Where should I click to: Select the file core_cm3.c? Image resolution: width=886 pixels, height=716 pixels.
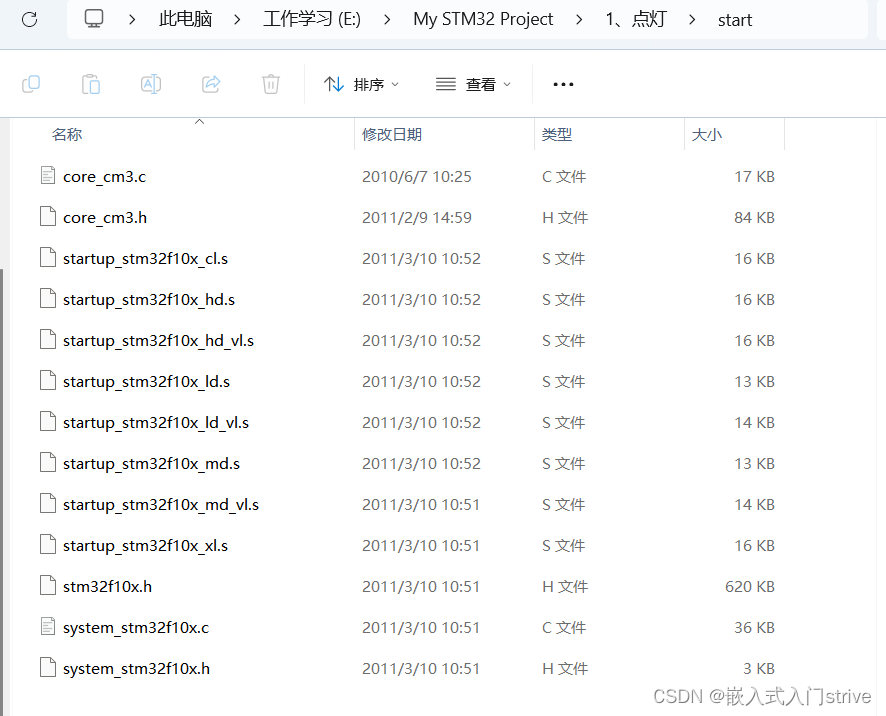105,177
